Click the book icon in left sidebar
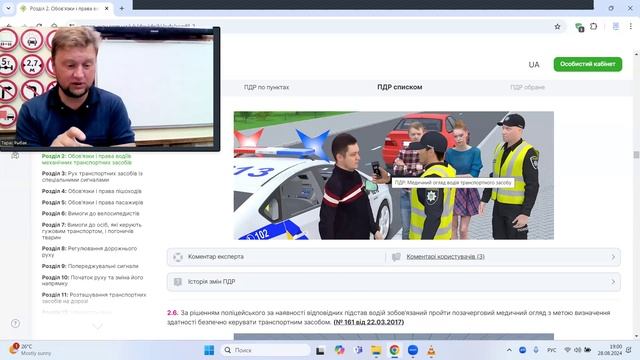 click(15, 156)
